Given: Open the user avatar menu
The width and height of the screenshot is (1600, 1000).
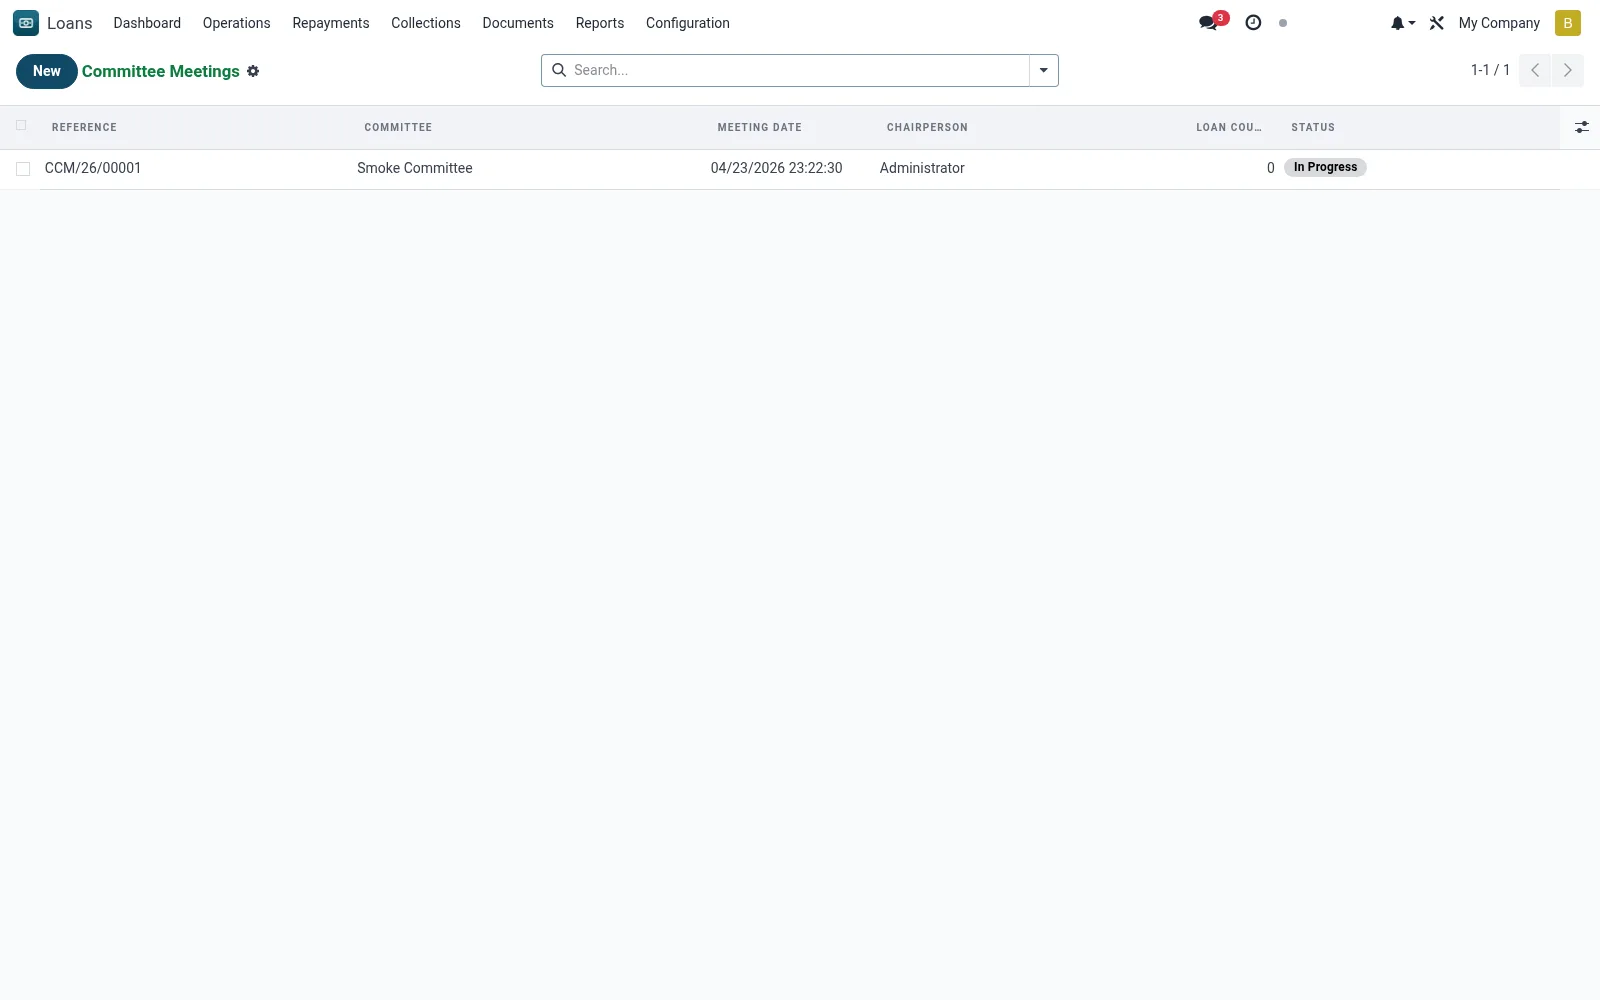Looking at the screenshot, I should 1567,23.
